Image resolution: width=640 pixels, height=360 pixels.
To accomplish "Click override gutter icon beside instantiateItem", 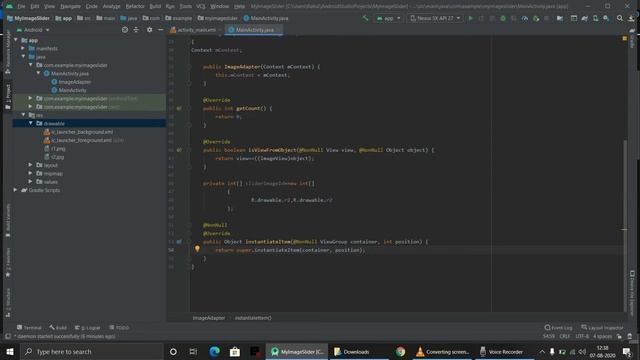I will pos(179,242).
